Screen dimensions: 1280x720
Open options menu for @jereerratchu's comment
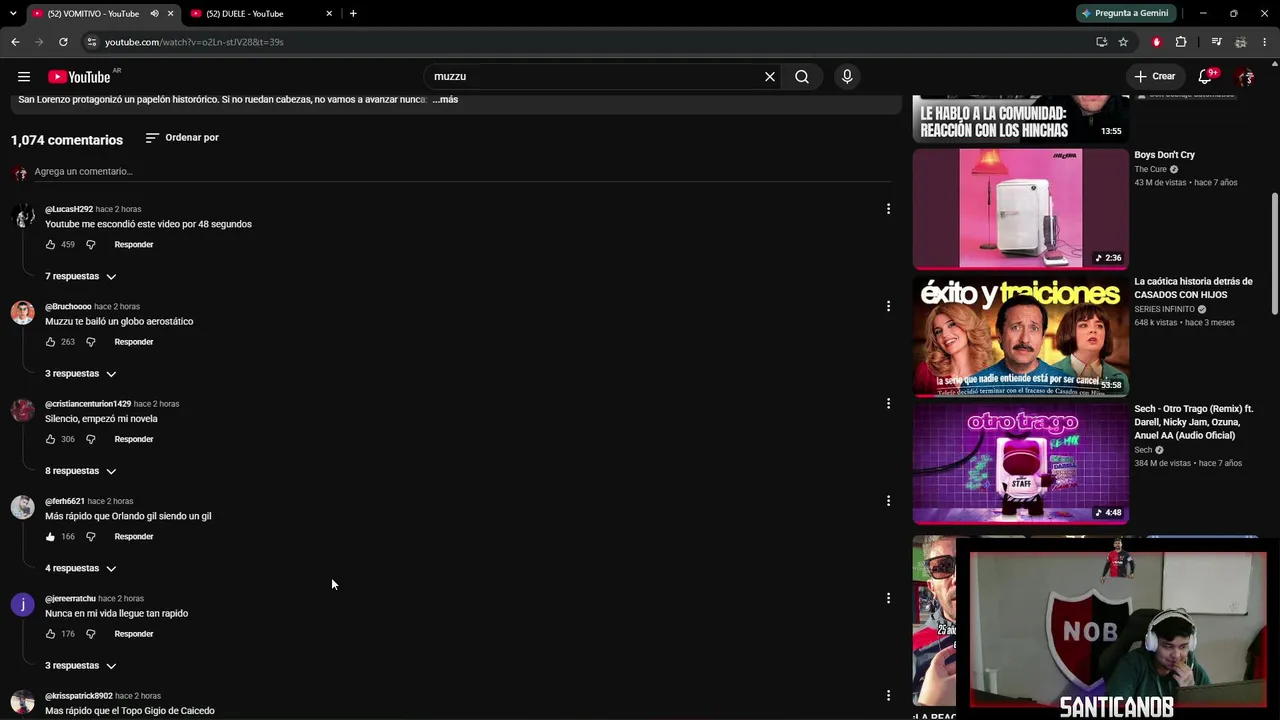pos(888,598)
